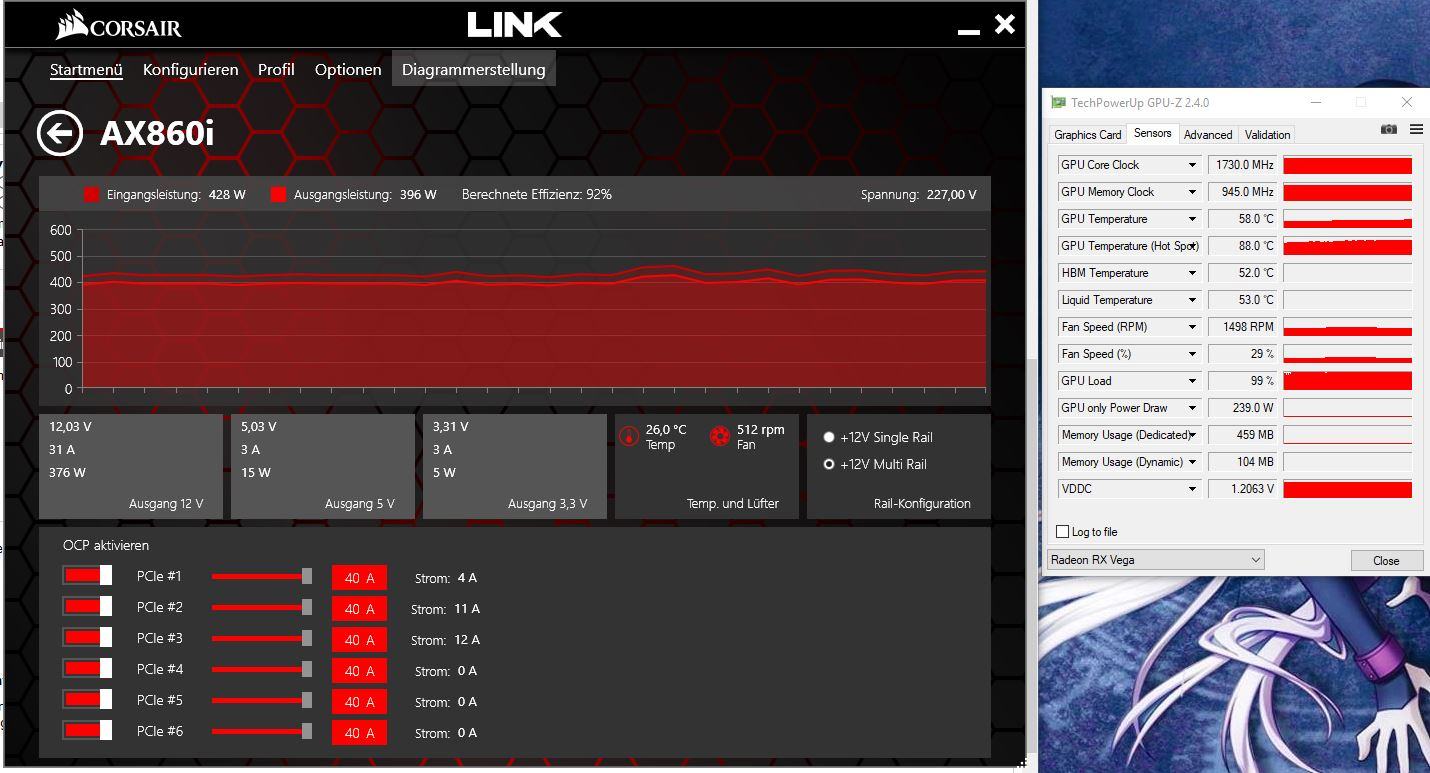
Task: Click the temperature droplet icon
Action: (629, 436)
